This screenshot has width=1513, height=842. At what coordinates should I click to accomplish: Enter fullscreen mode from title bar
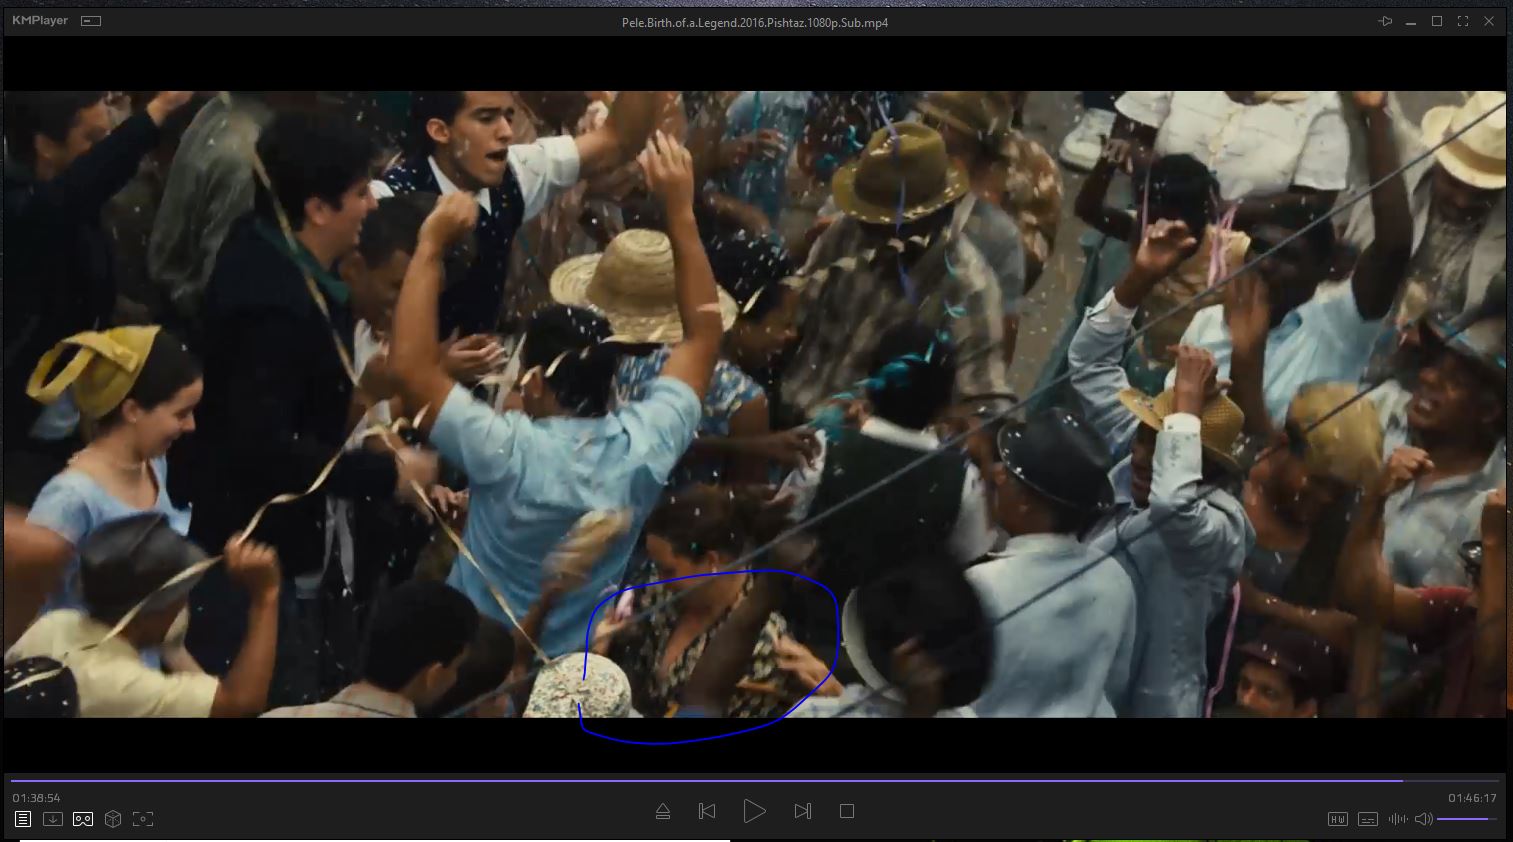pyautogui.click(x=1462, y=21)
